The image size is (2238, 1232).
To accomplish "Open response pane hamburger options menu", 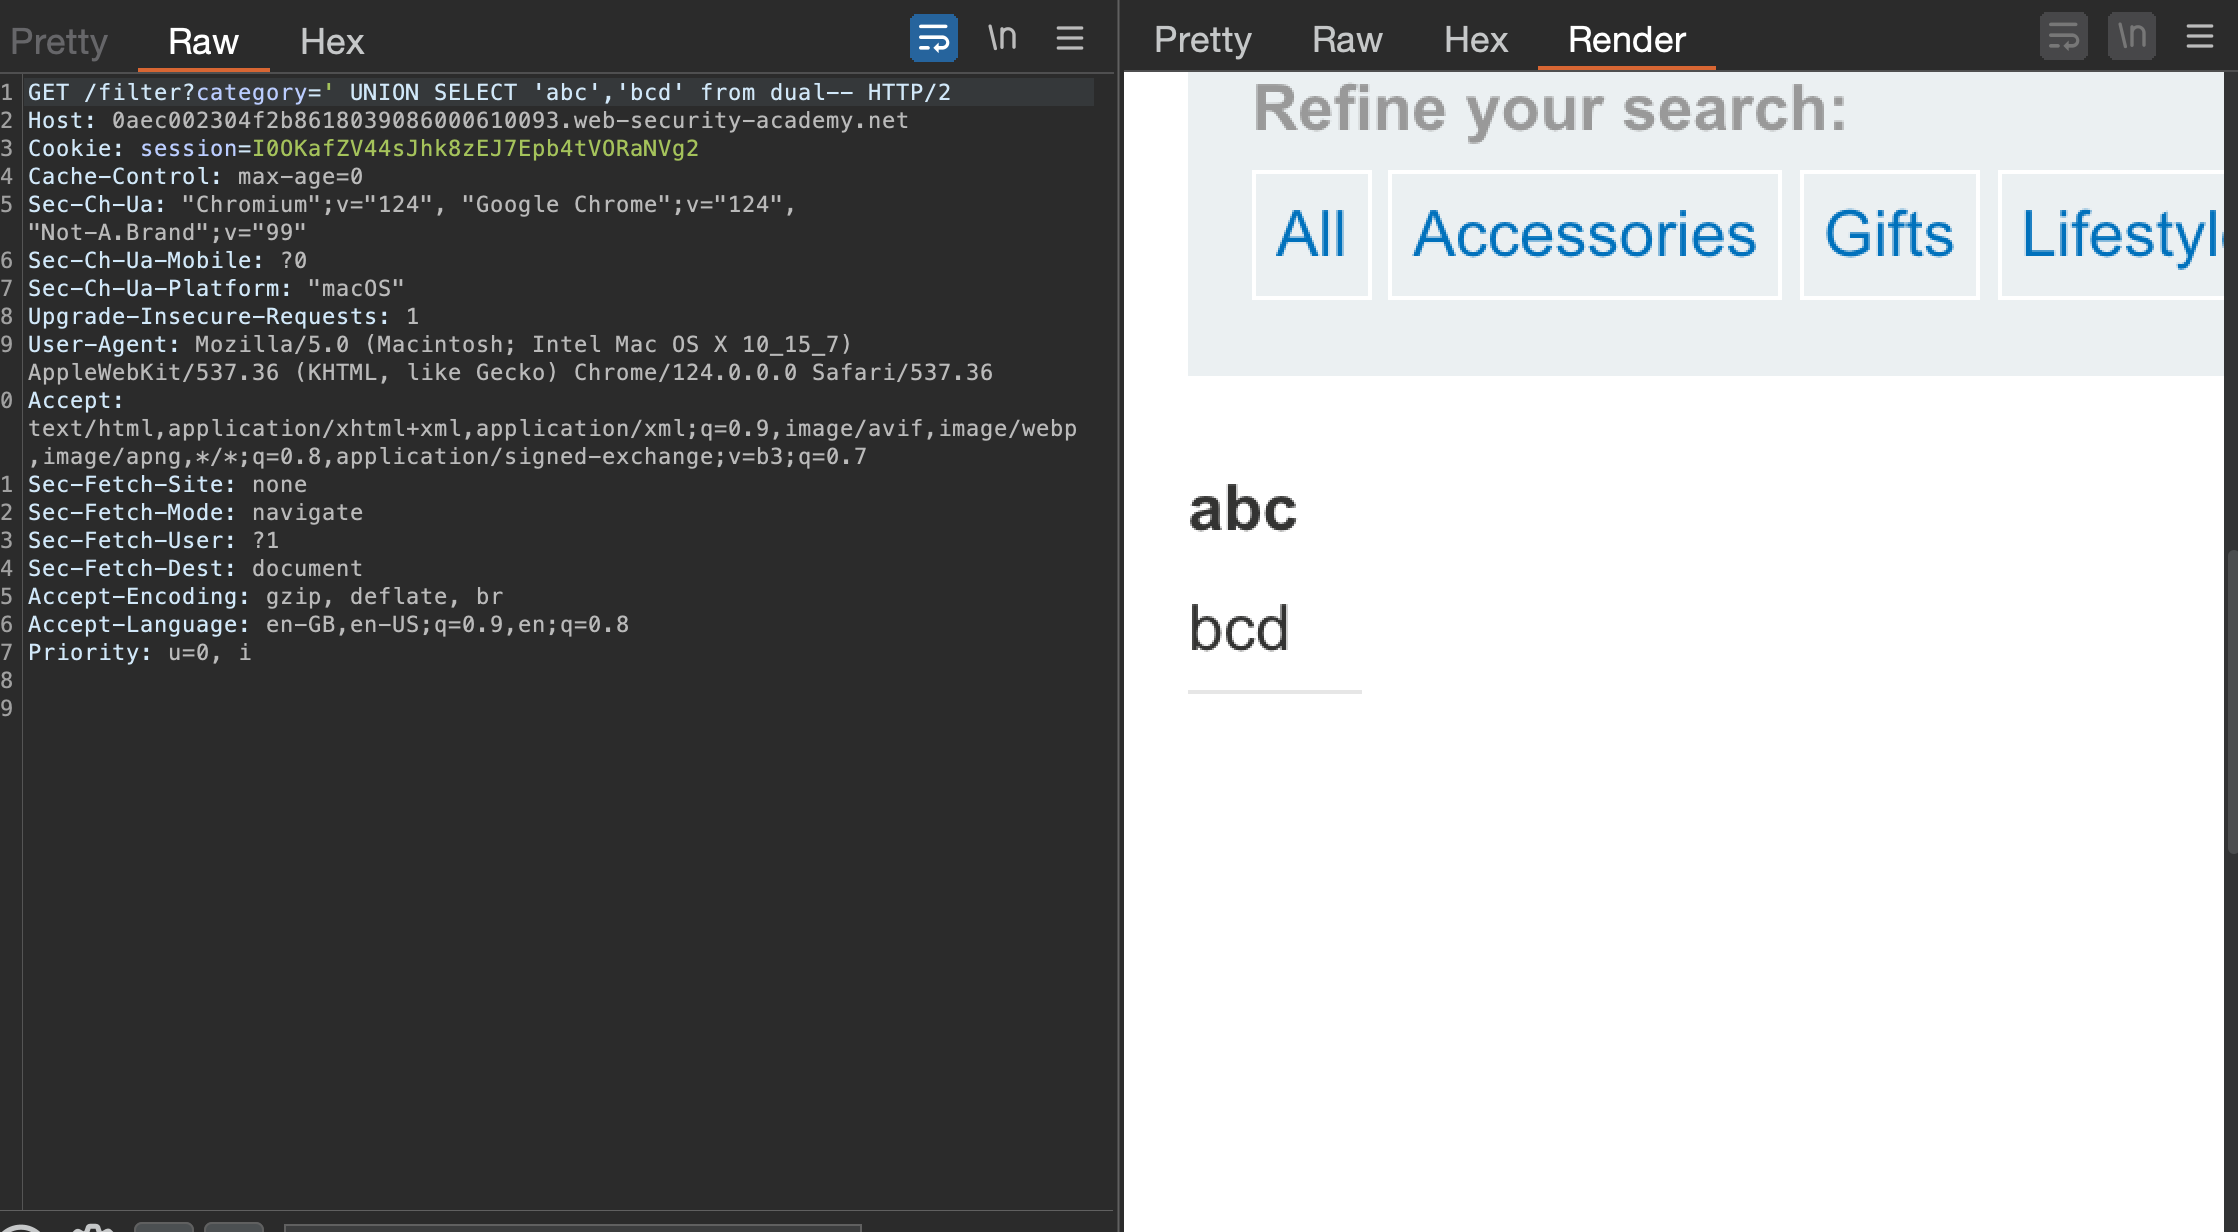I will click(2199, 37).
